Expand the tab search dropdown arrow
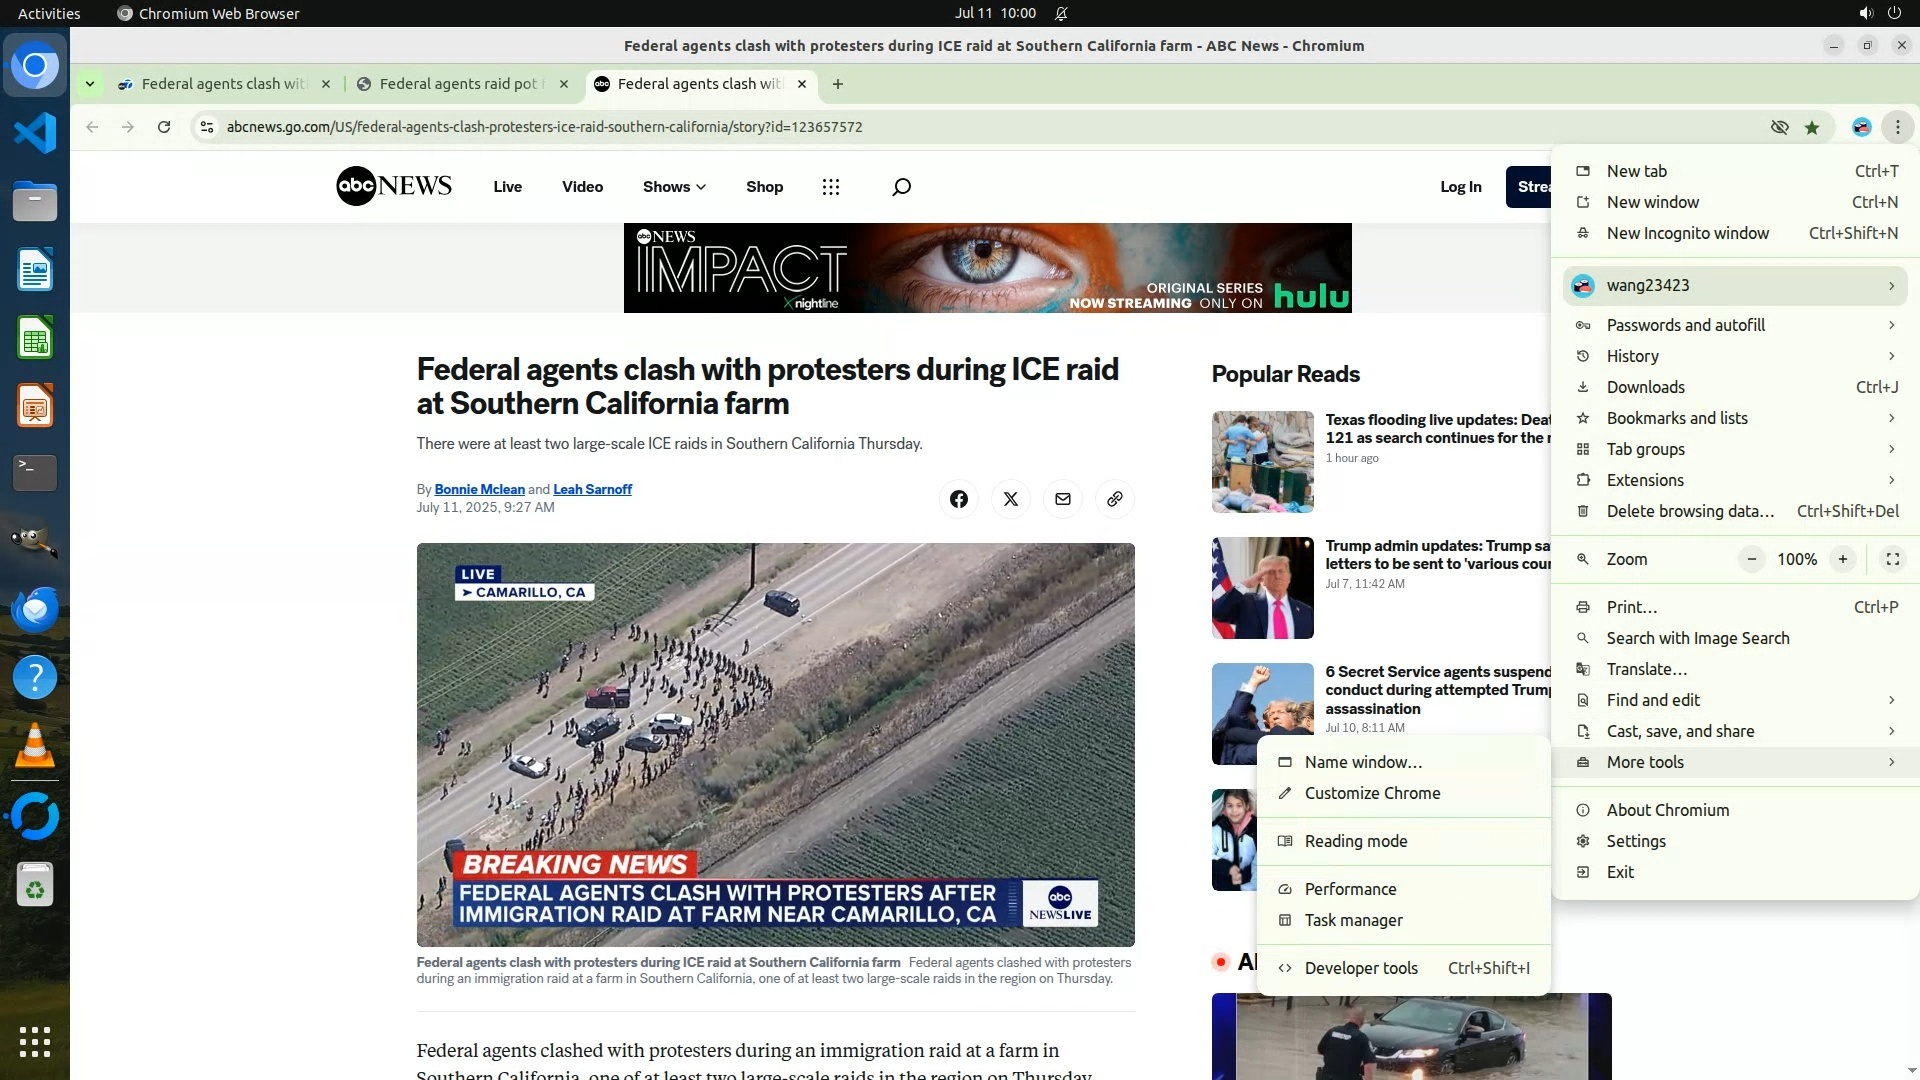The width and height of the screenshot is (1920, 1080). pos(90,84)
